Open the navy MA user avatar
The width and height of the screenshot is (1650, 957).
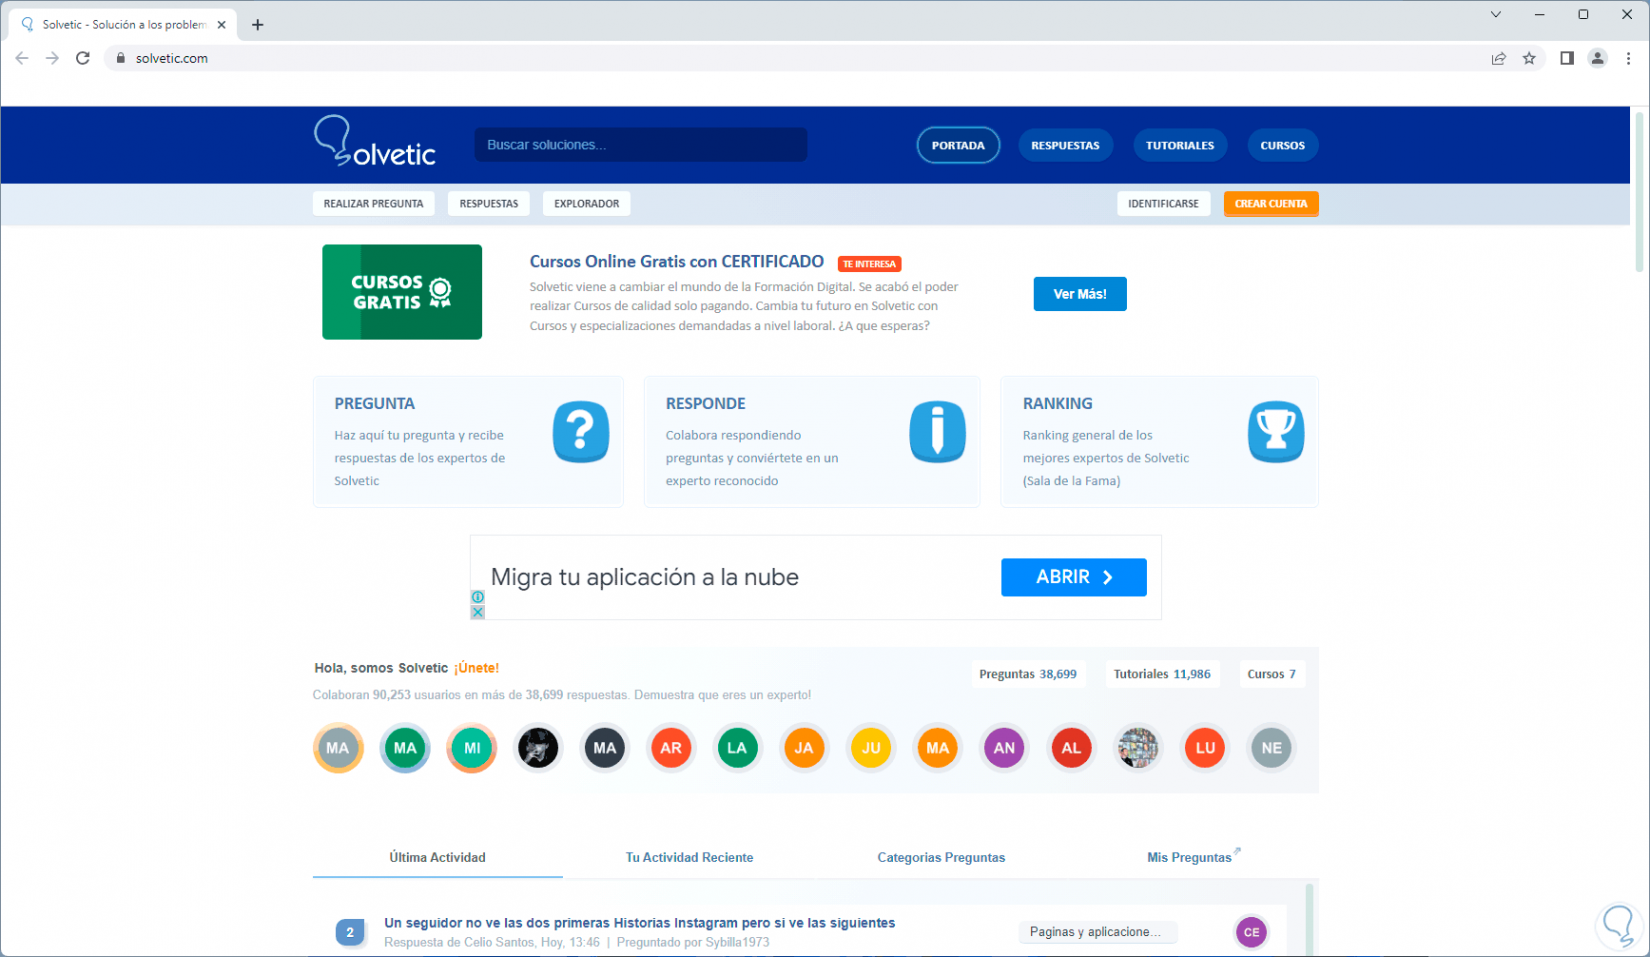605,748
